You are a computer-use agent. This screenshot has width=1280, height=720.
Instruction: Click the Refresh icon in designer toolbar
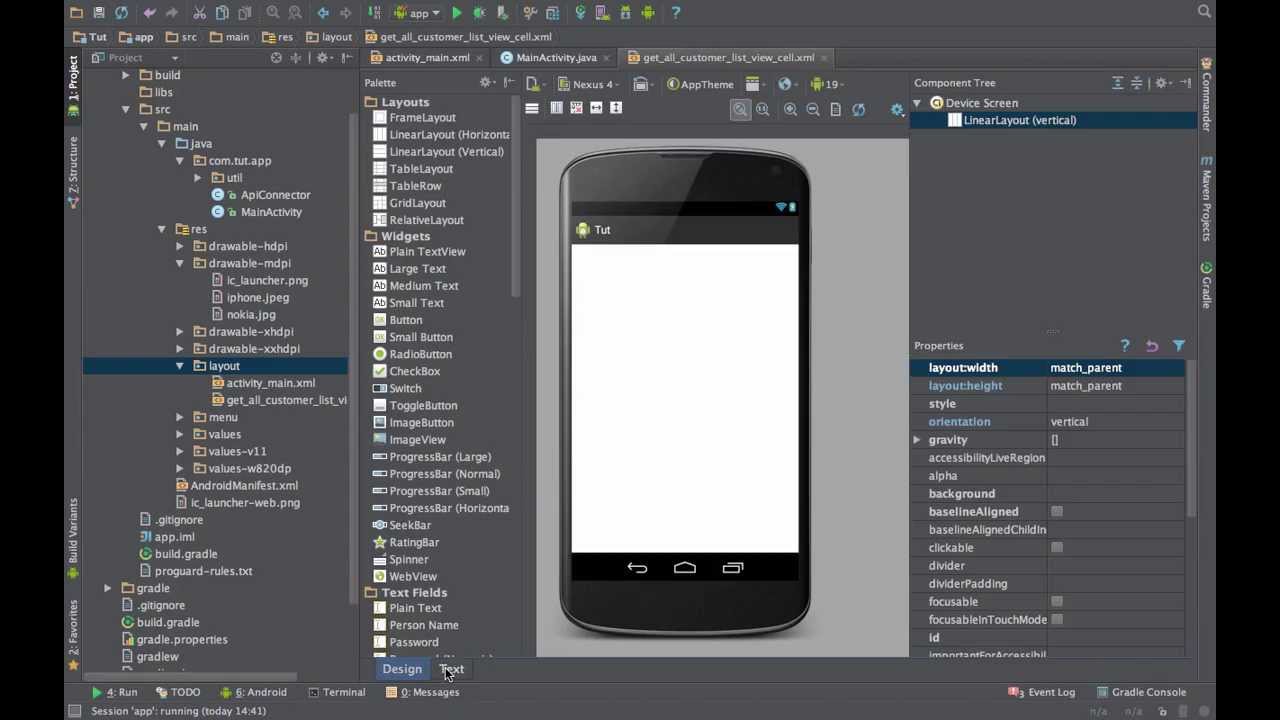pos(858,109)
